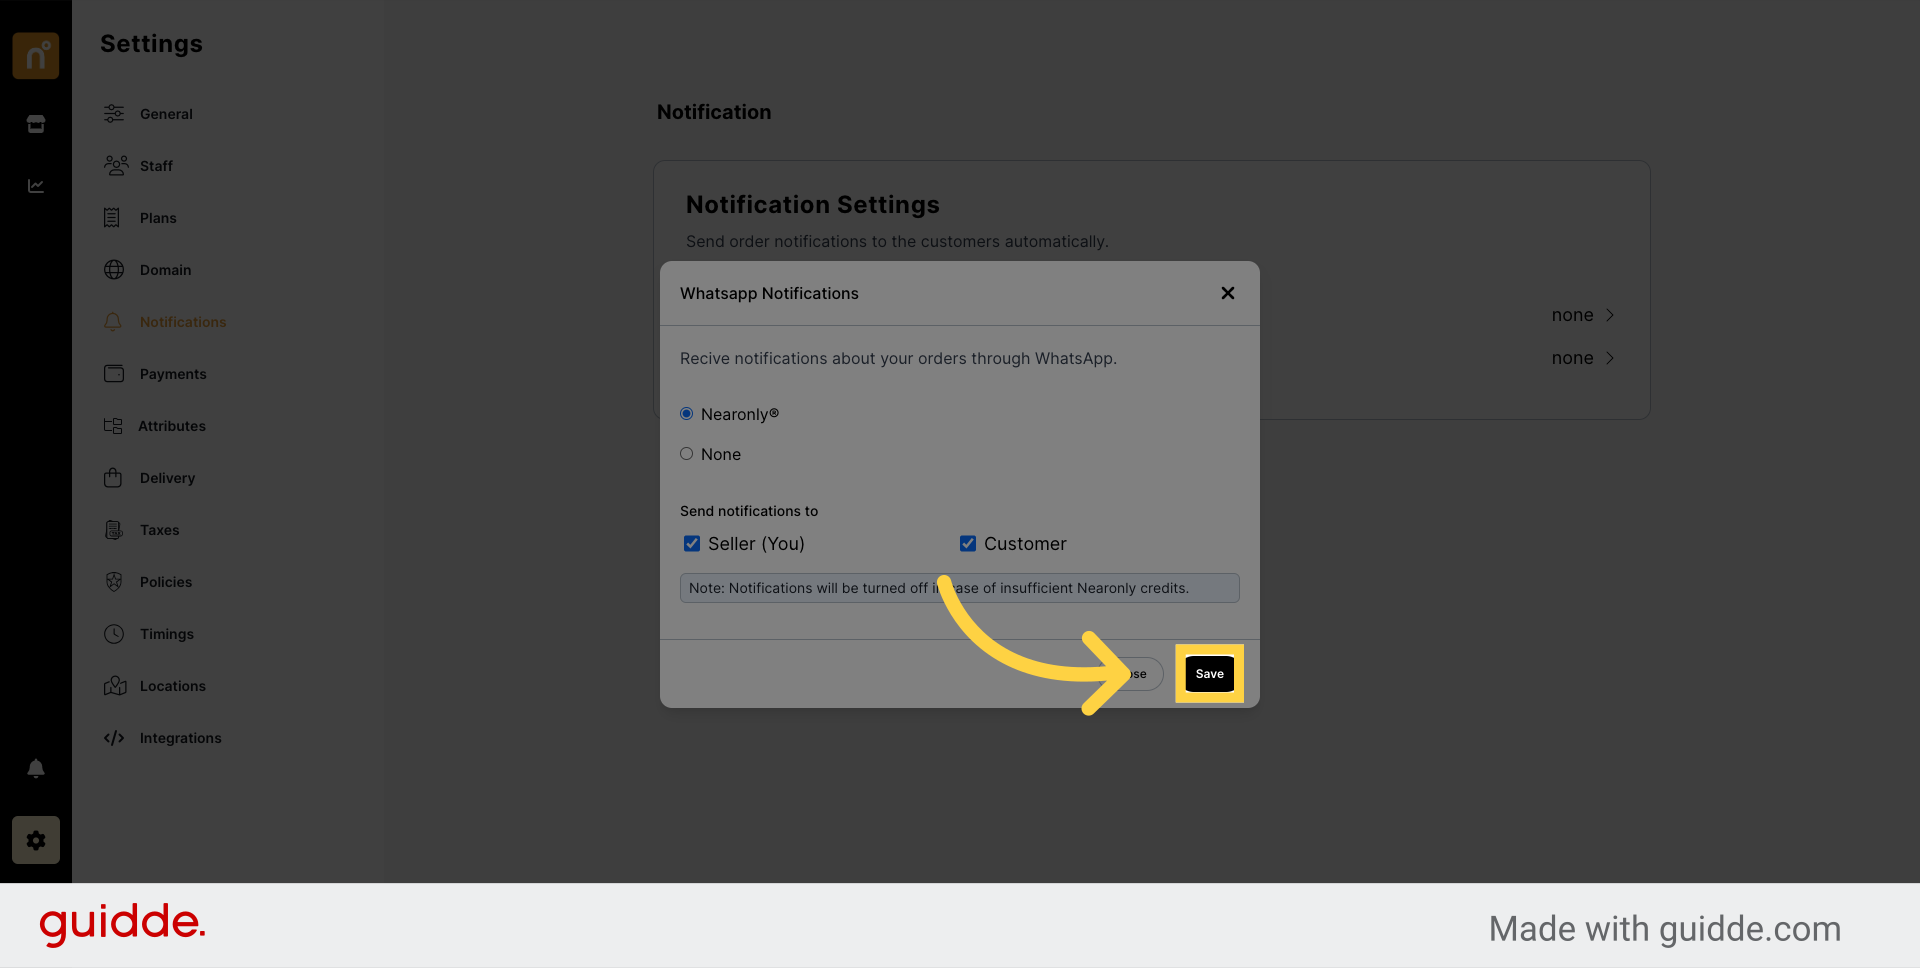1920x968 pixels.
Task: Open Notifications settings label
Action: pos(183,322)
